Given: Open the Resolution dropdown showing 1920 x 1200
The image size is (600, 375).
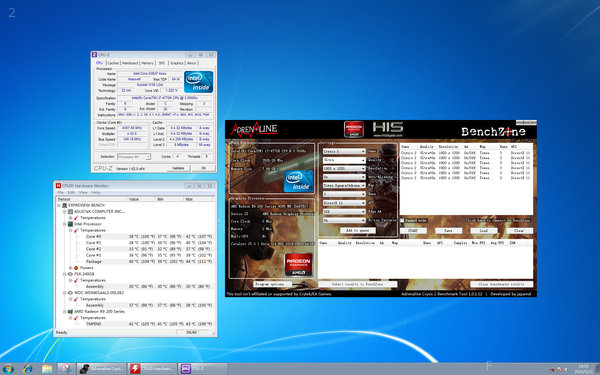Looking at the screenshot, I should click(344, 169).
